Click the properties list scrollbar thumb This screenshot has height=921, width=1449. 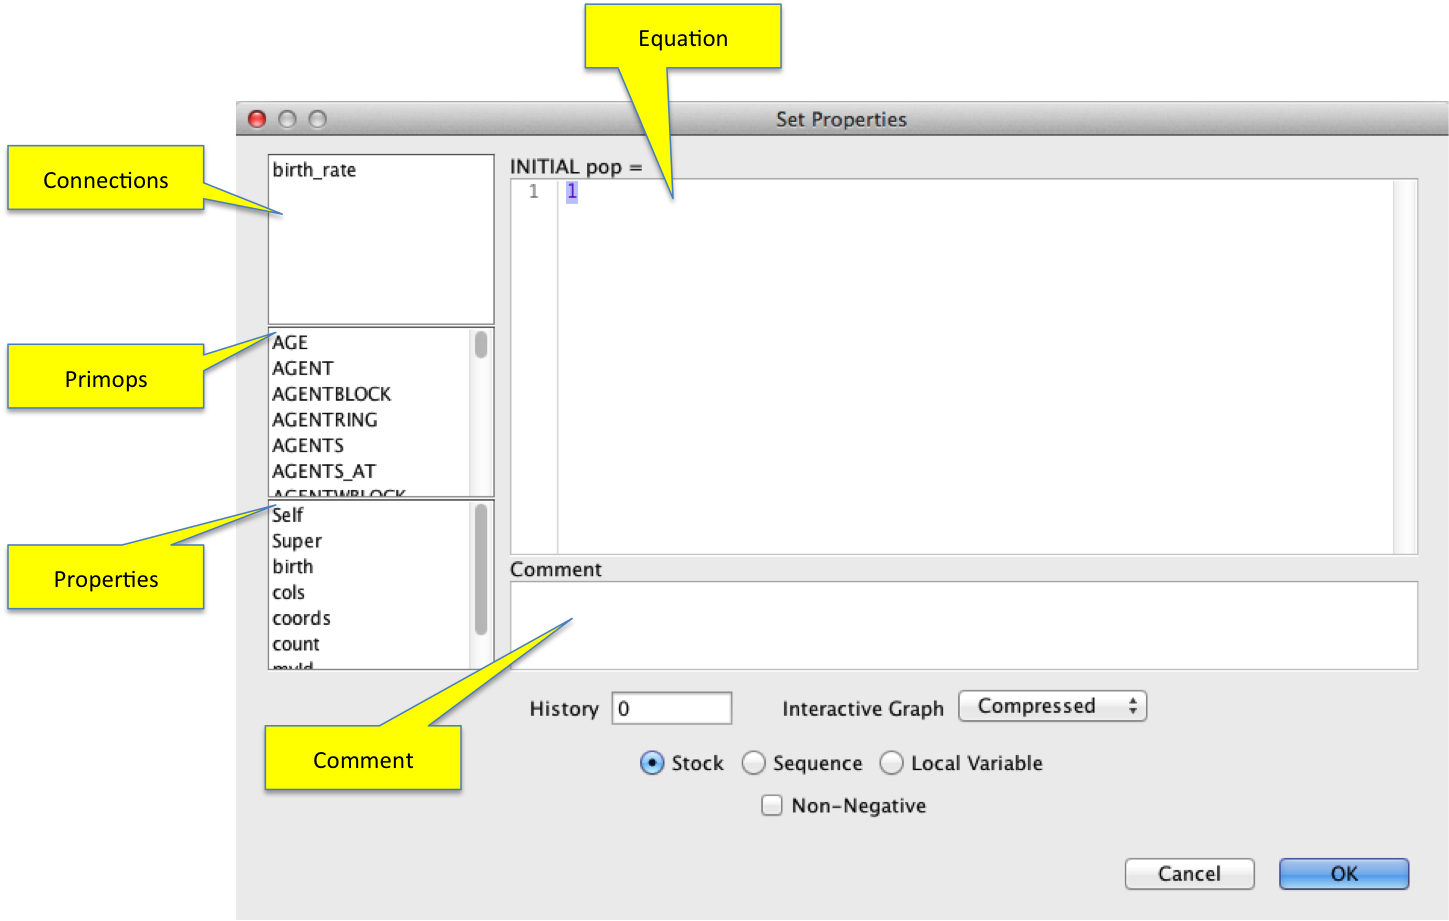click(x=481, y=569)
